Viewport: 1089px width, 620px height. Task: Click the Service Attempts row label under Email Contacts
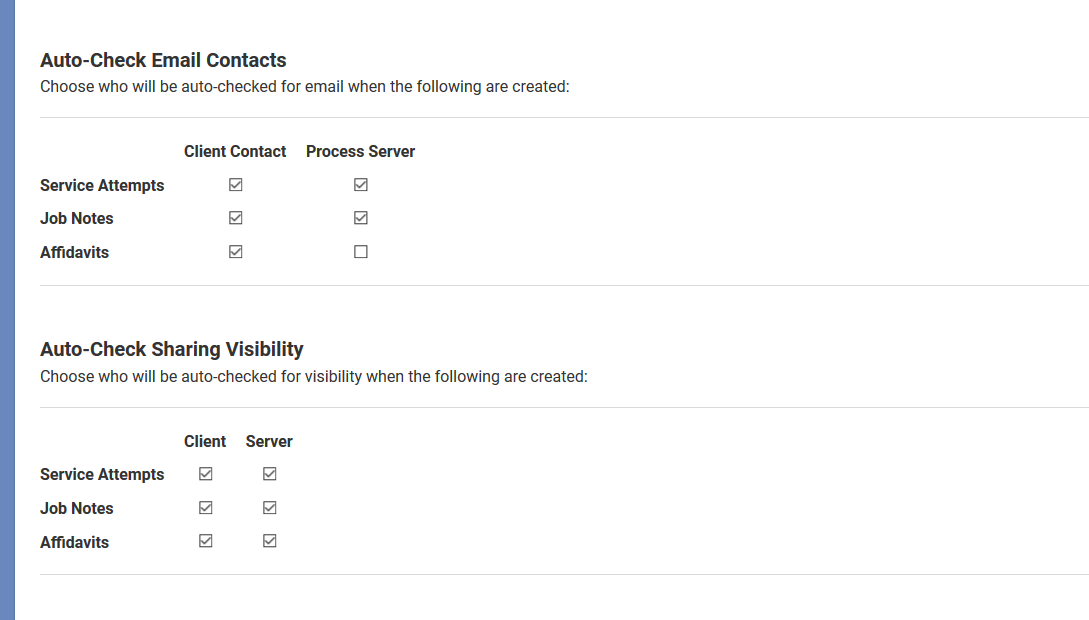coord(102,185)
